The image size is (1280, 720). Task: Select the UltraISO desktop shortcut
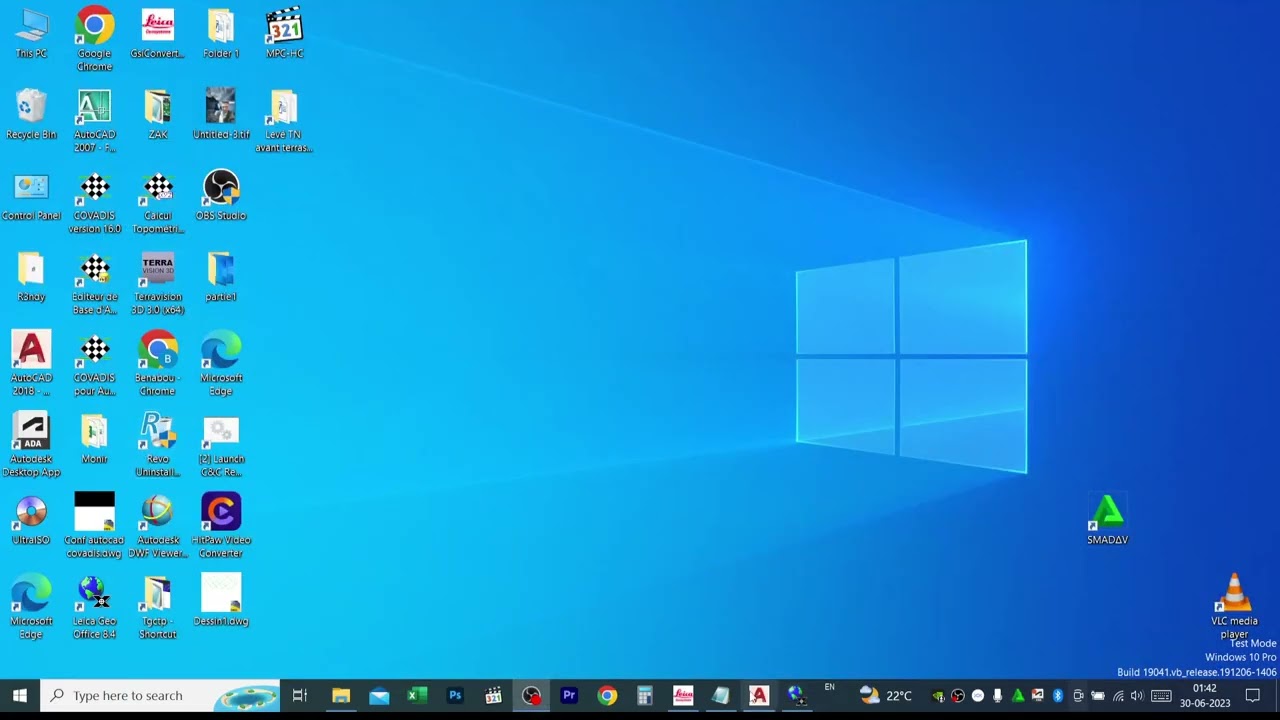coord(31,520)
